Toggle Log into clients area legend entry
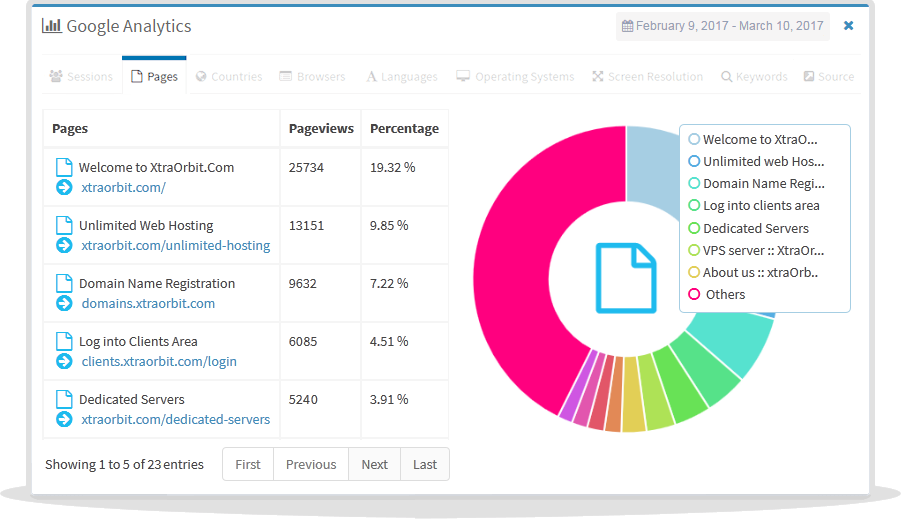This screenshot has width=902, height=521. click(754, 206)
